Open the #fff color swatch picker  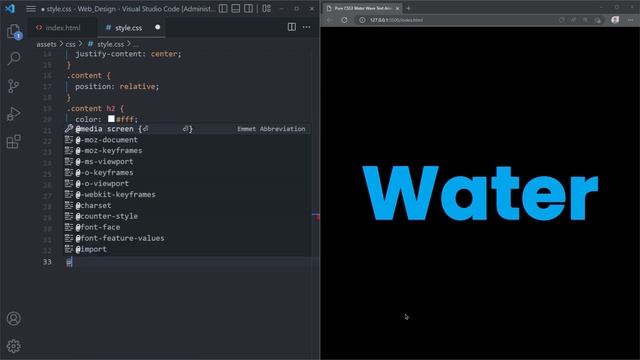point(111,119)
